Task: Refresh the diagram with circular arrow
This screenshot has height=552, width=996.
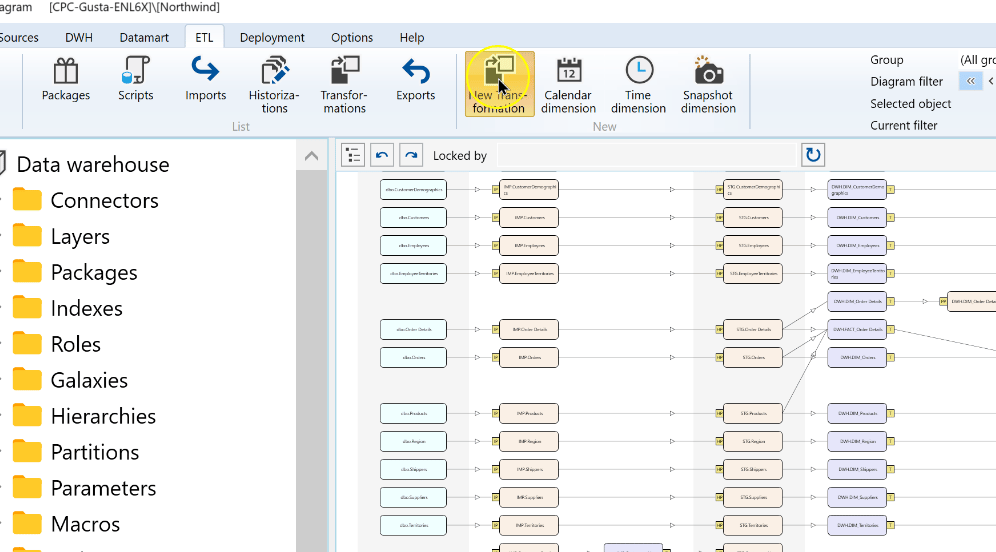Action: (813, 155)
